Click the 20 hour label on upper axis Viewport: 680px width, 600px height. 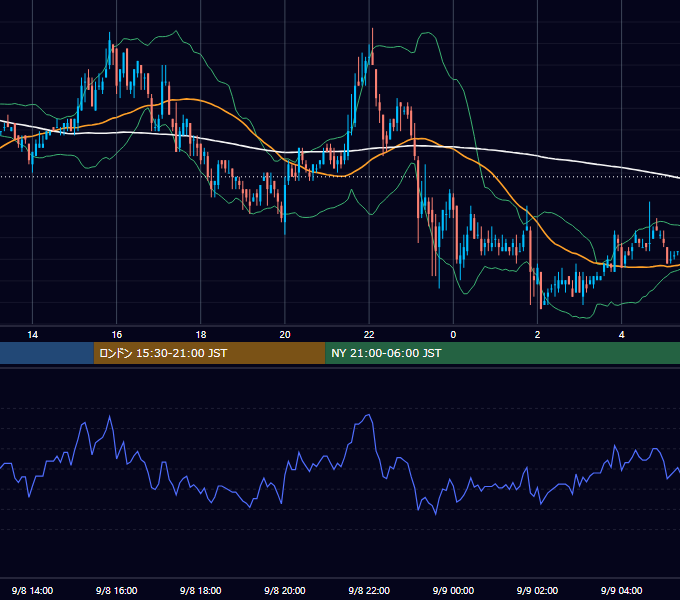coord(285,335)
